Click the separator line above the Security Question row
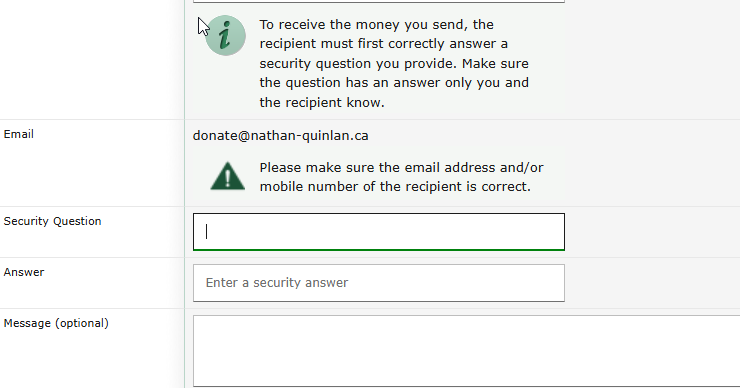 tap(370, 206)
